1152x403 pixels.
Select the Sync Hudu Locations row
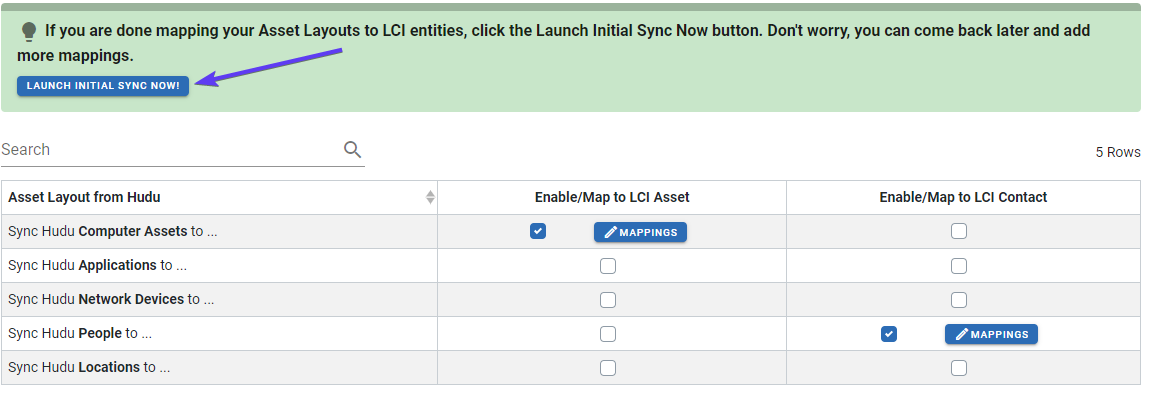pyautogui.click(x=89, y=367)
